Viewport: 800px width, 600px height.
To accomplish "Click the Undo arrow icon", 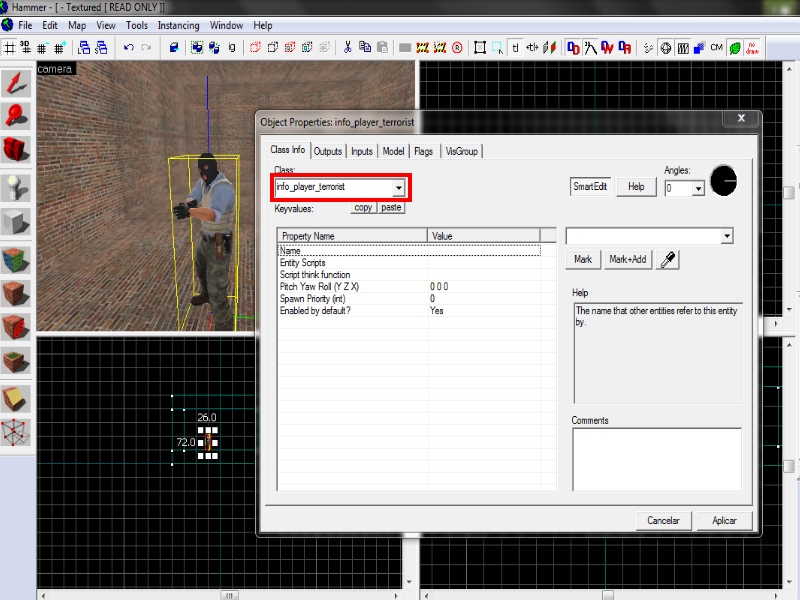I will (x=129, y=48).
